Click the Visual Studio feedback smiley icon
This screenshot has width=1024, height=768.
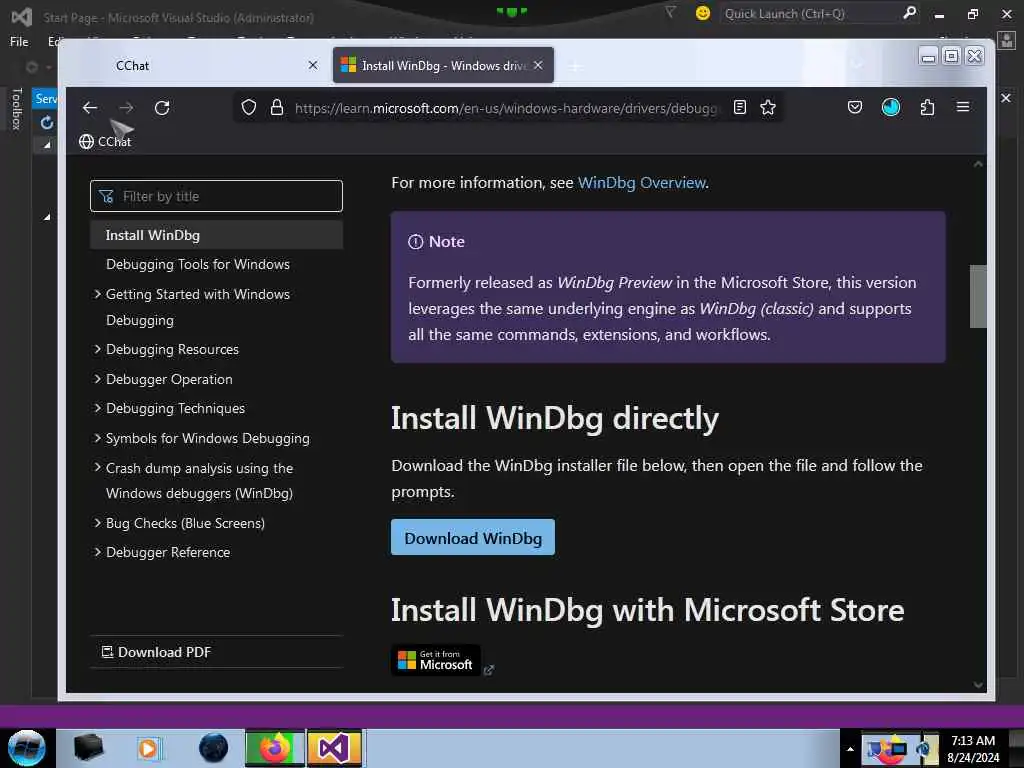703,13
